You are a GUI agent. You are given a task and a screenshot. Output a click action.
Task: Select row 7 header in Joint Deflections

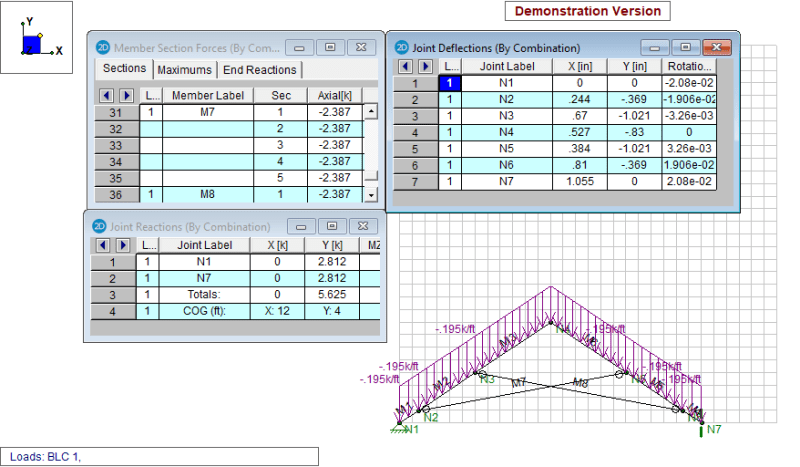pyautogui.click(x=415, y=182)
